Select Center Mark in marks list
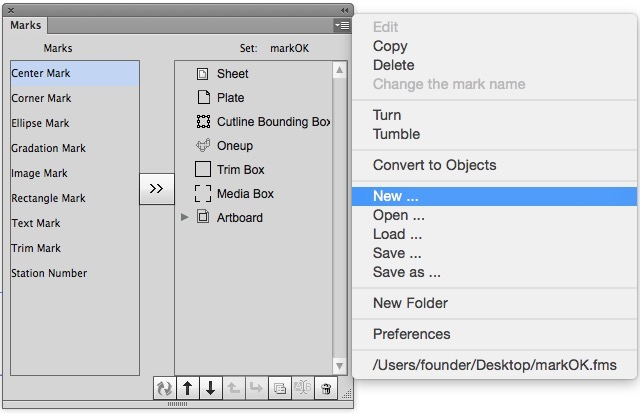Screen dimensions: 640x414 click(x=74, y=73)
